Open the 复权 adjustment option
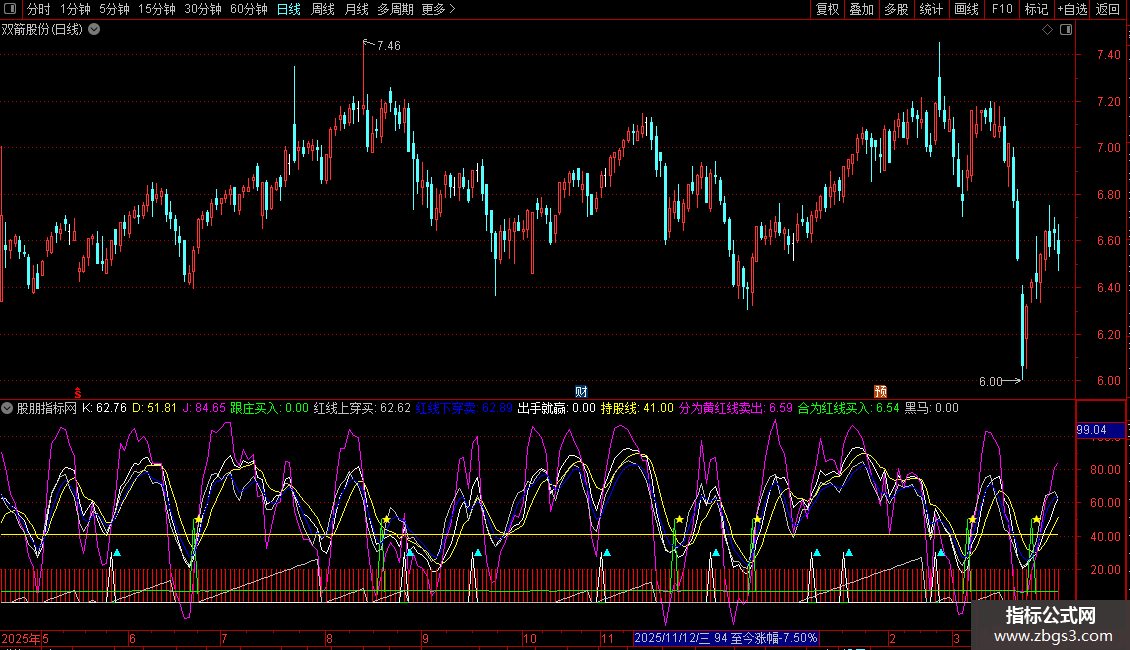Viewport: 1130px width, 650px height. coord(827,9)
